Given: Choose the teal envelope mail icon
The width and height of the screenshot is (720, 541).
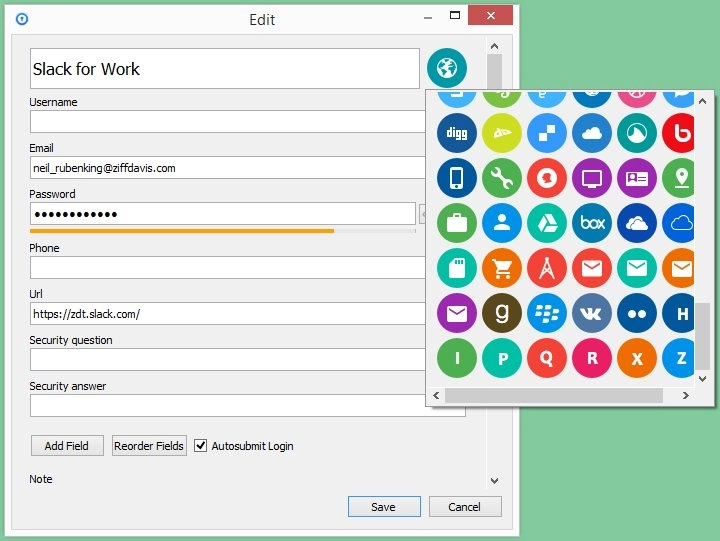Looking at the screenshot, I should (637, 268).
